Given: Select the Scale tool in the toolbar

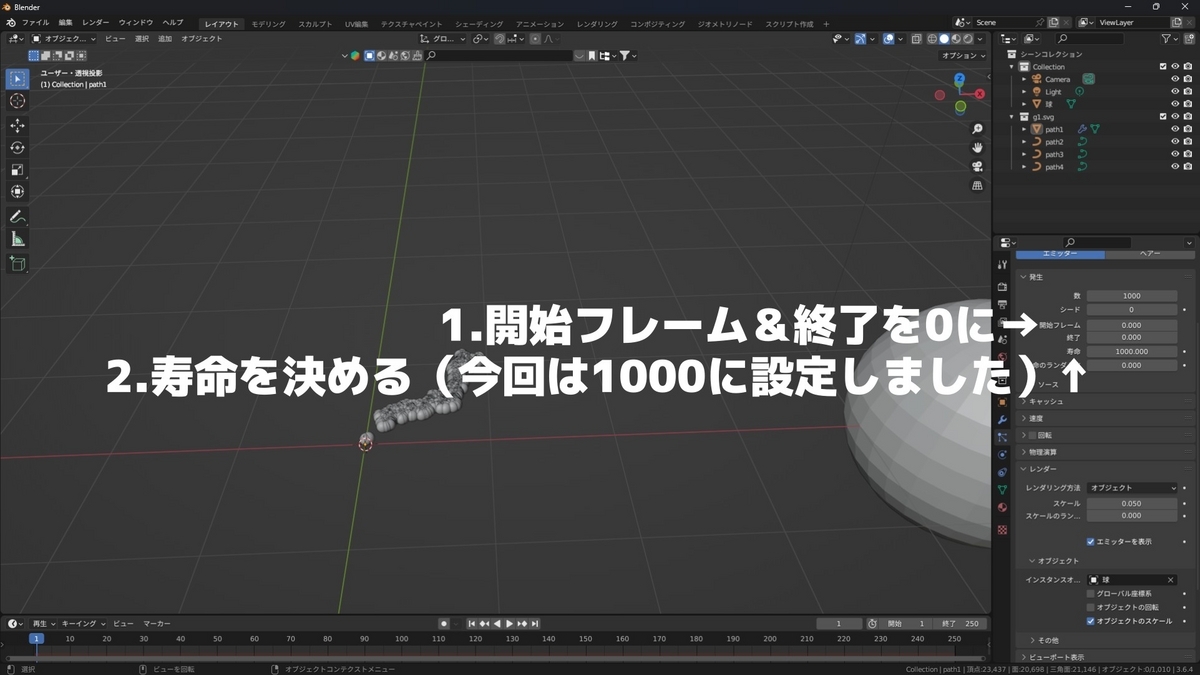Looking at the screenshot, I should pyautogui.click(x=16, y=168).
